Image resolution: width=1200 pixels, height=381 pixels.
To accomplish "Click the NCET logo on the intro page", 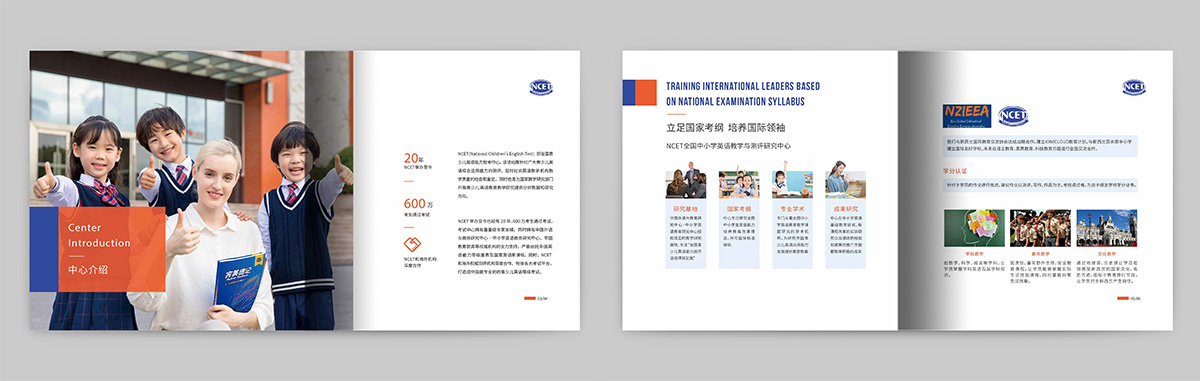I will point(541,88).
